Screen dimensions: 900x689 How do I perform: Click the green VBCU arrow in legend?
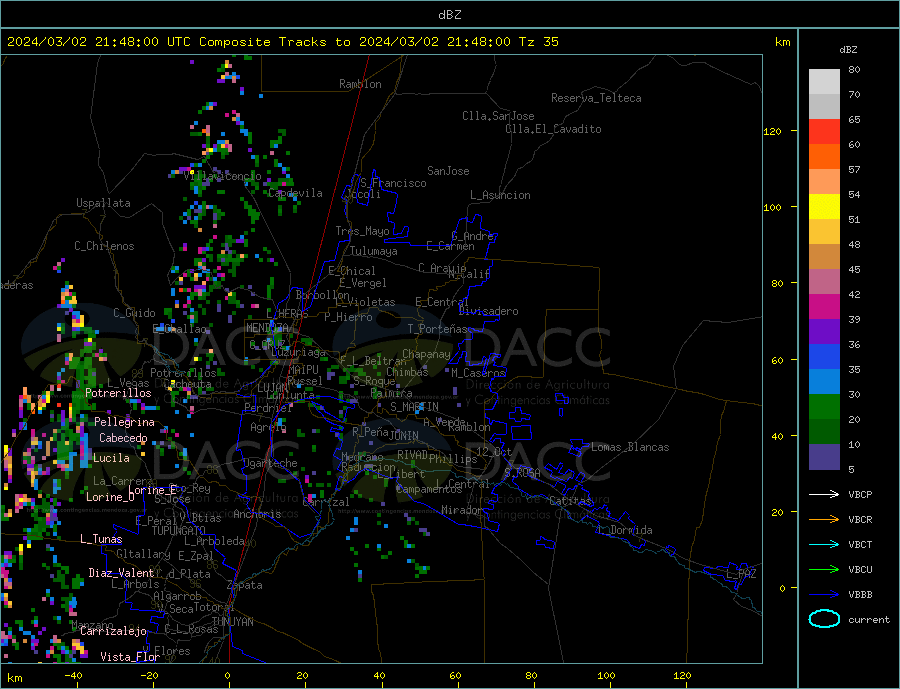click(824, 570)
